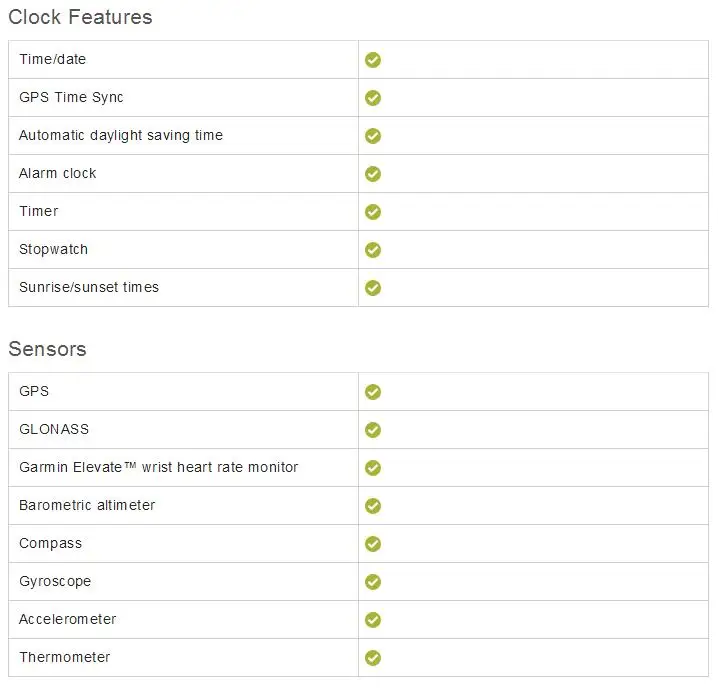Click the green check in the GPS sensor row
This screenshot has width=718, height=690.
tap(373, 392)
